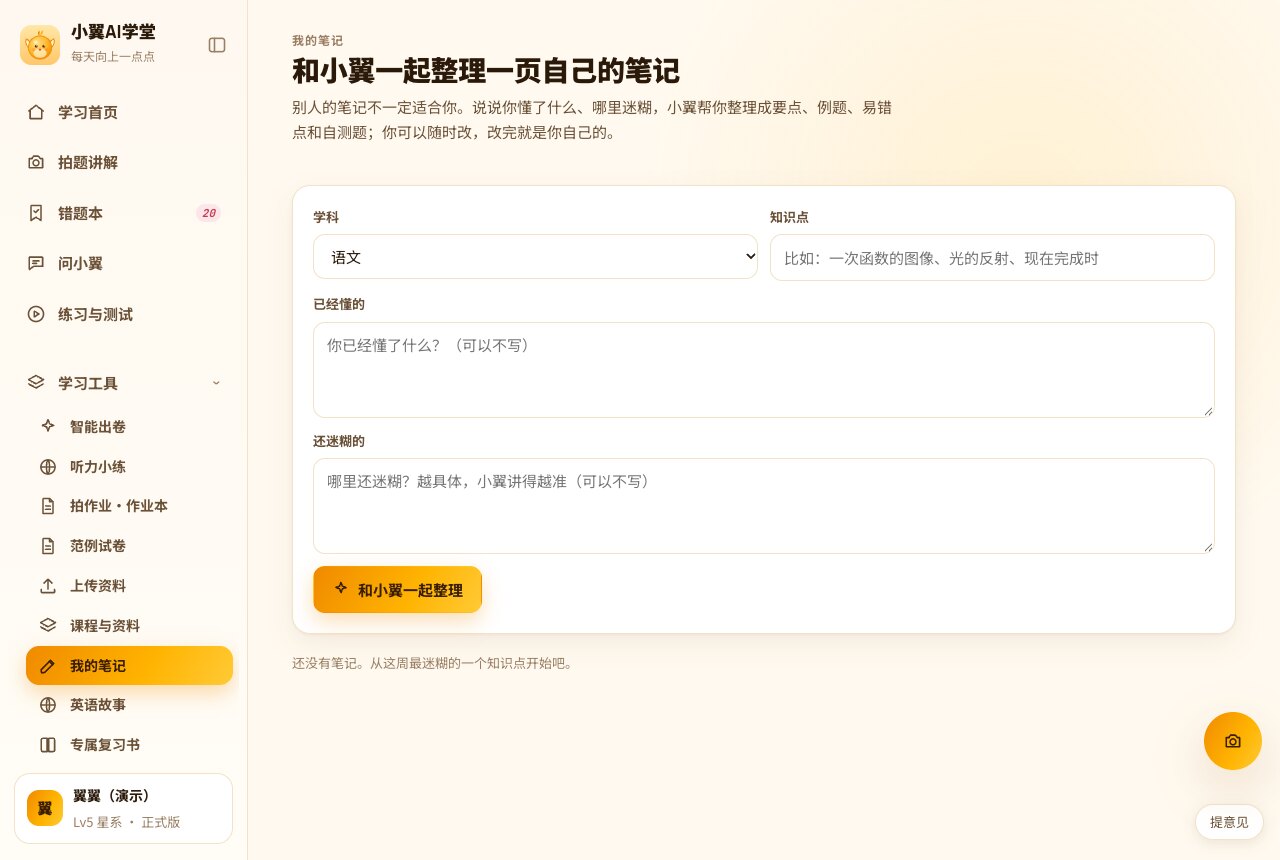Click the document icon beside 拍作业・作业本
This screenshot has height=860, width=1280.
(x=48, y=506)
